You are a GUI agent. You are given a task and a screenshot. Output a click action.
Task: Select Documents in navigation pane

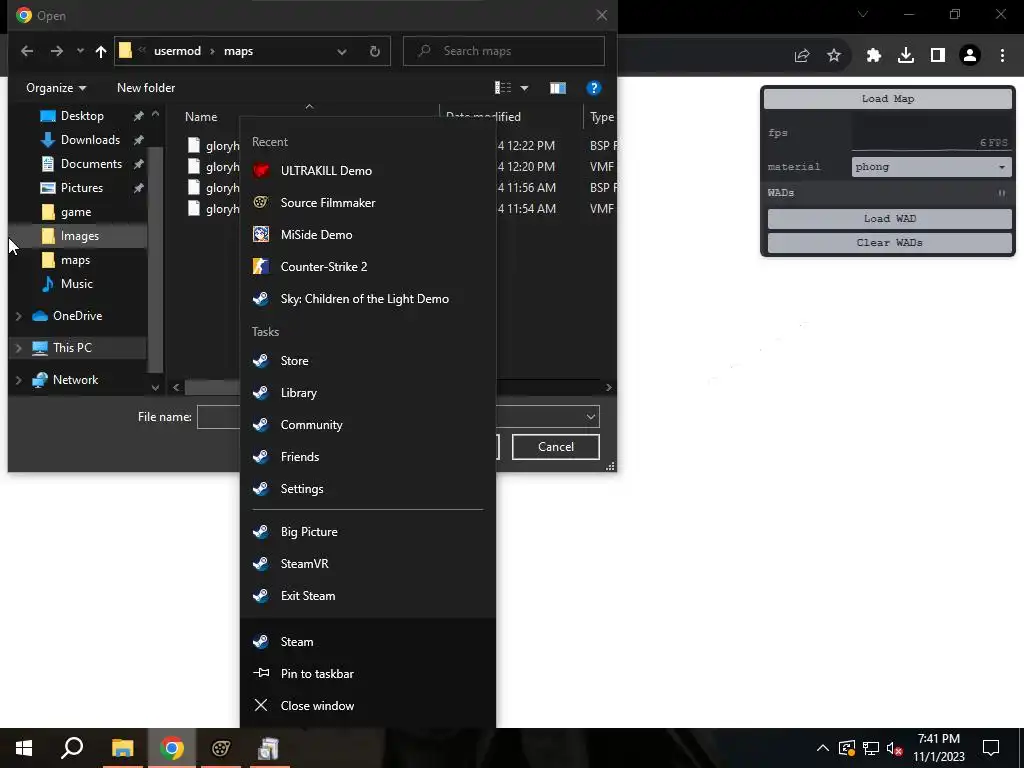[91, 164]
